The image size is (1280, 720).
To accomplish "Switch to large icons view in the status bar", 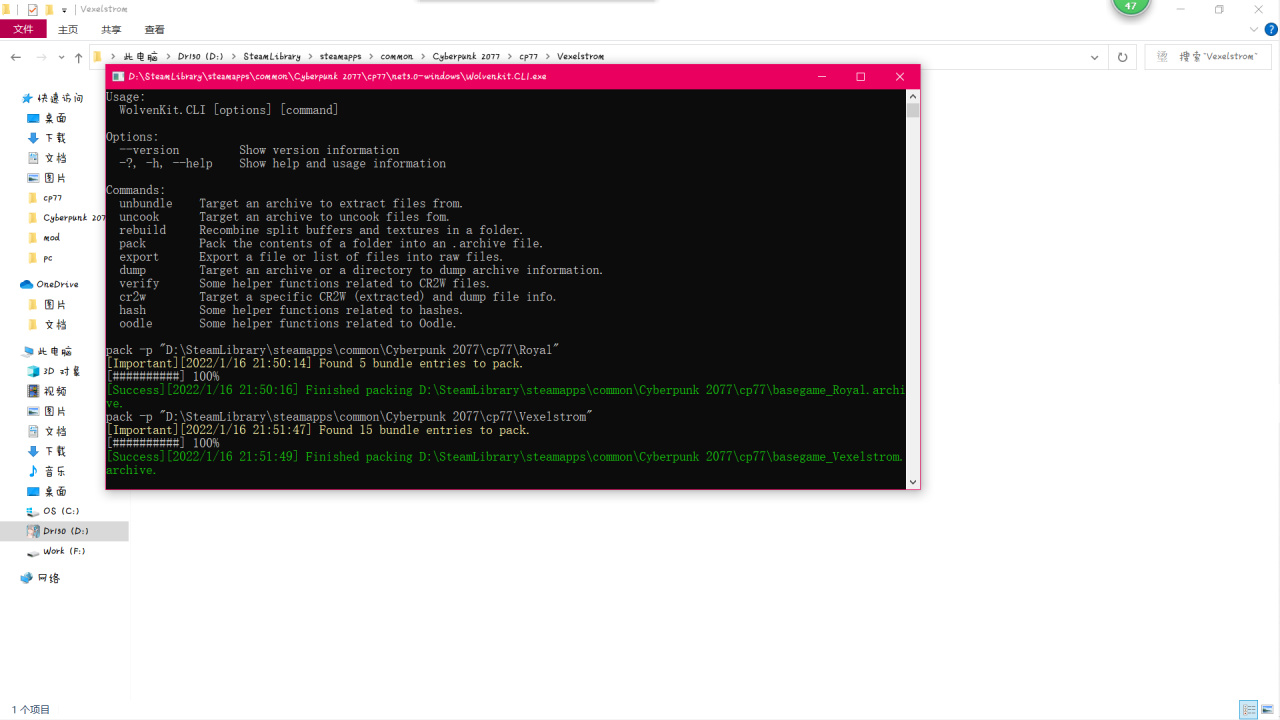I will 1267,710.
